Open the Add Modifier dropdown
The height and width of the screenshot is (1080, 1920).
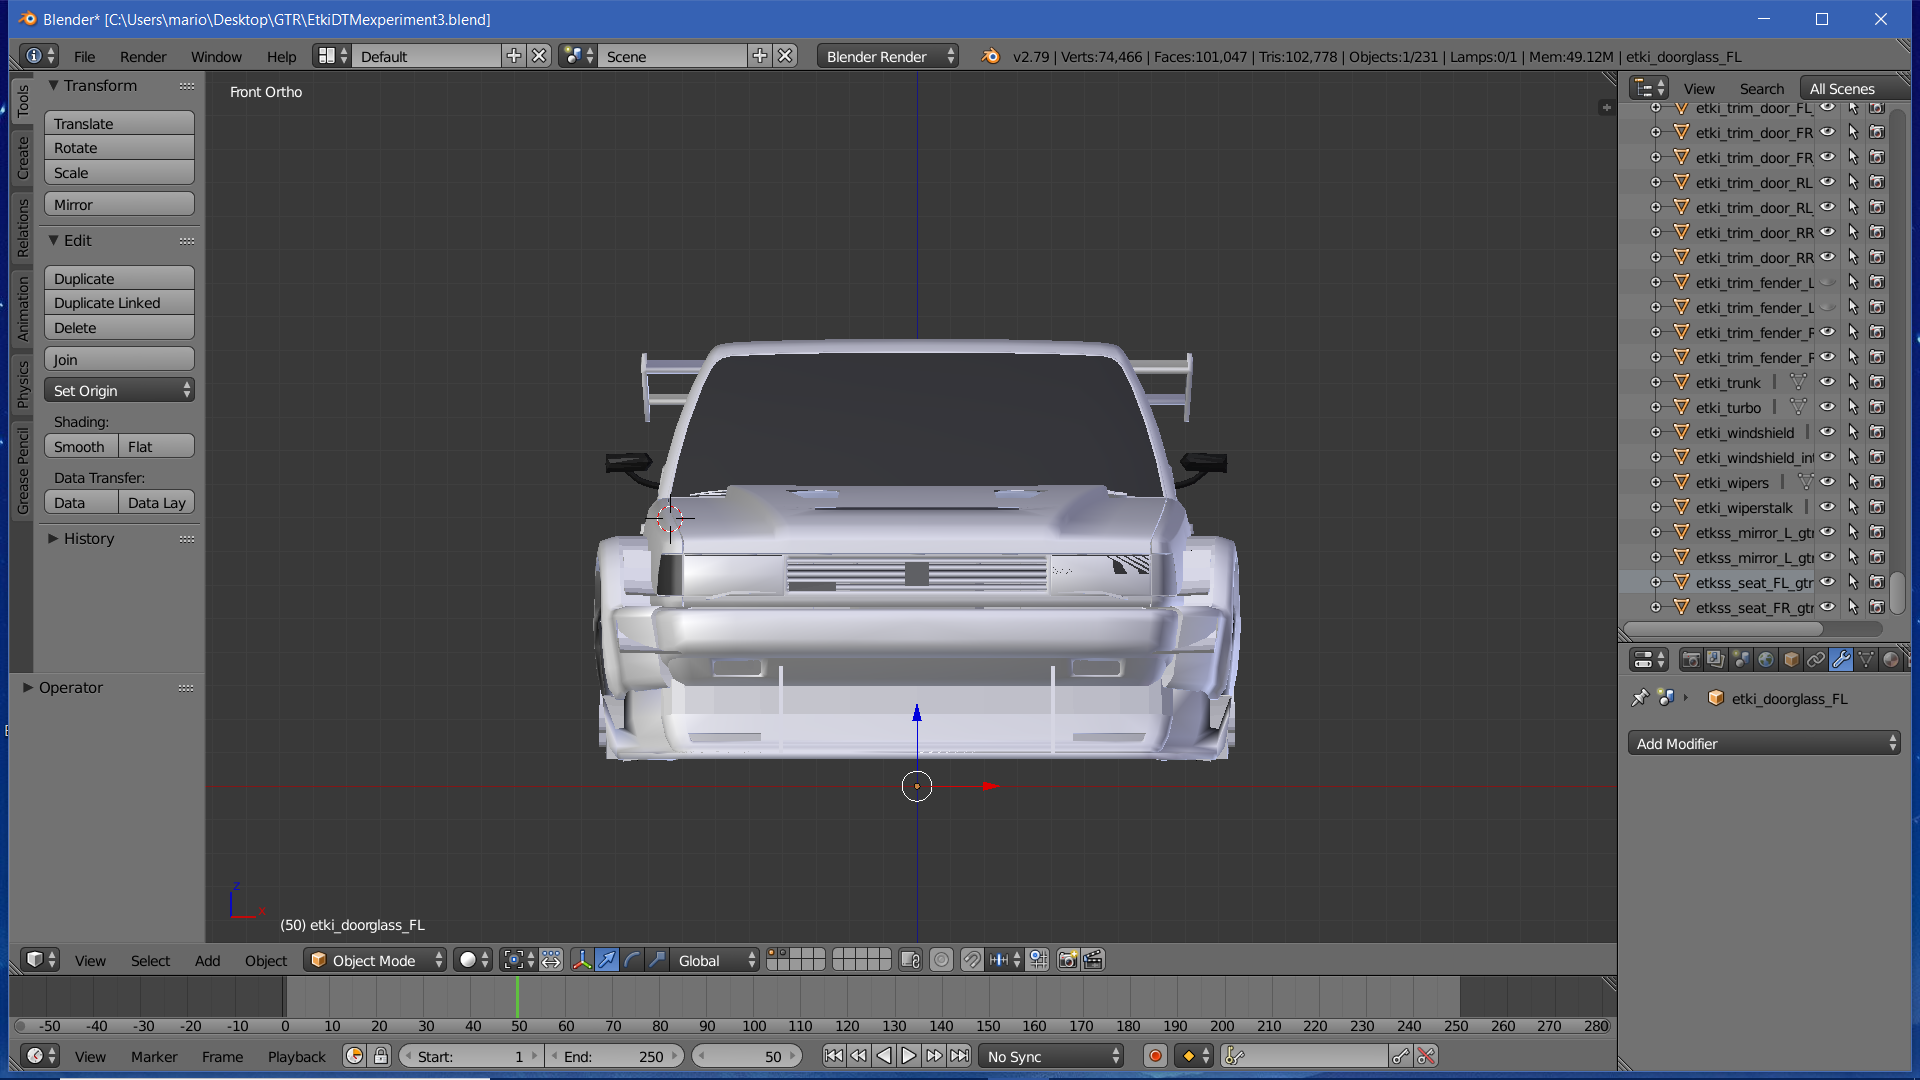click(1765, 744)
